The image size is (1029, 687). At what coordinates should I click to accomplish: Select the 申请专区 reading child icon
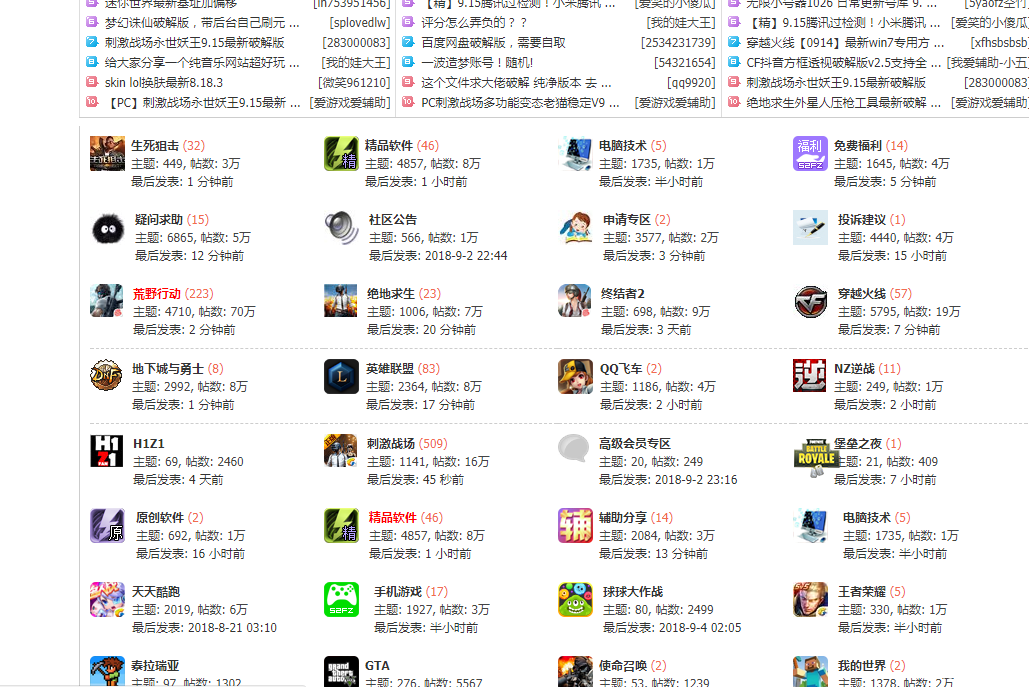[x=576, y=228]
